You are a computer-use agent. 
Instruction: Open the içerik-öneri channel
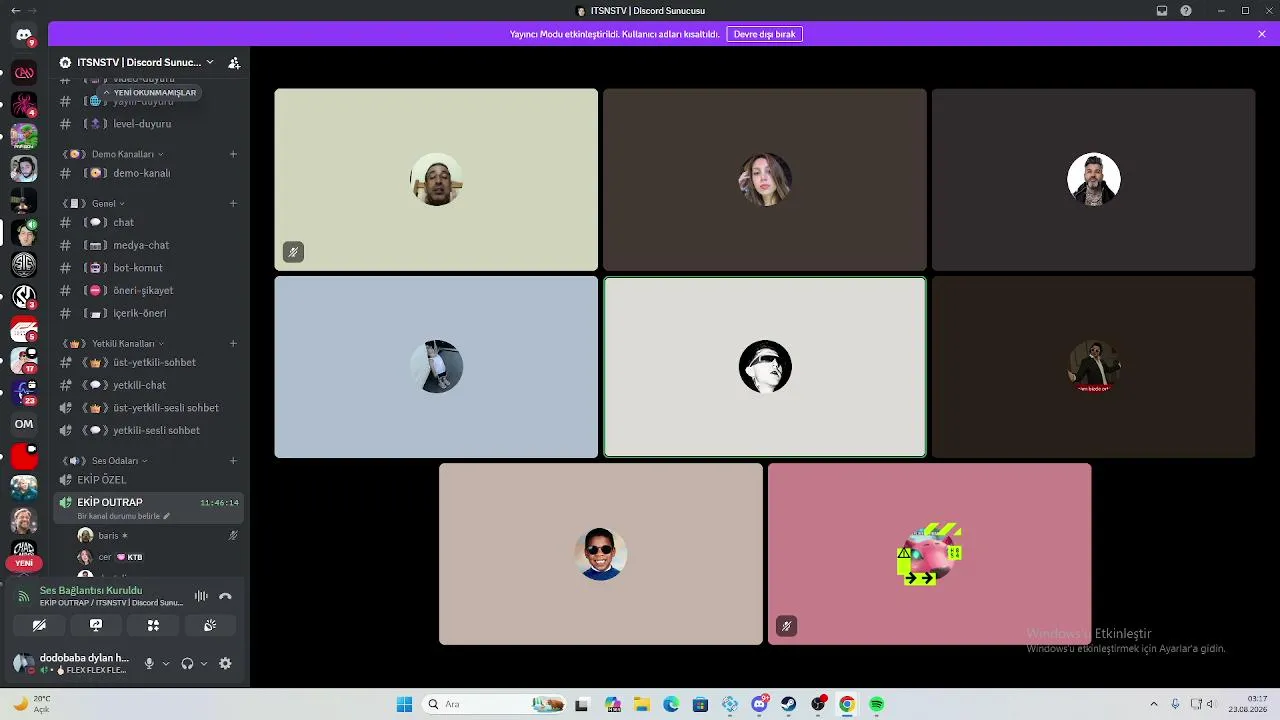(148, 313)
